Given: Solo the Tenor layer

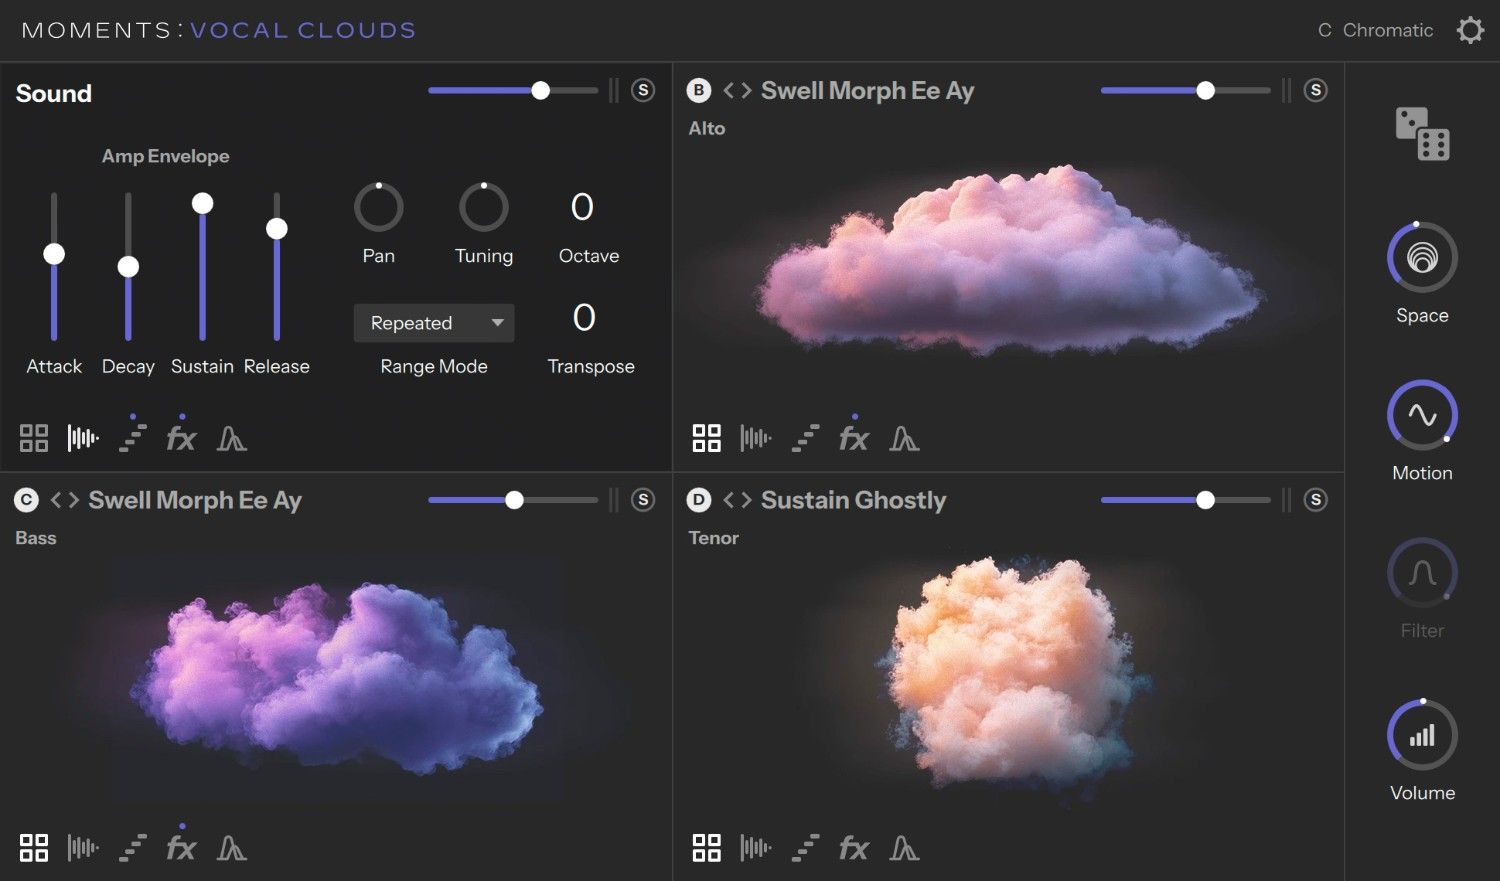Looking at the screenshot, I should pyautogui.click(x=1315, y=499).
